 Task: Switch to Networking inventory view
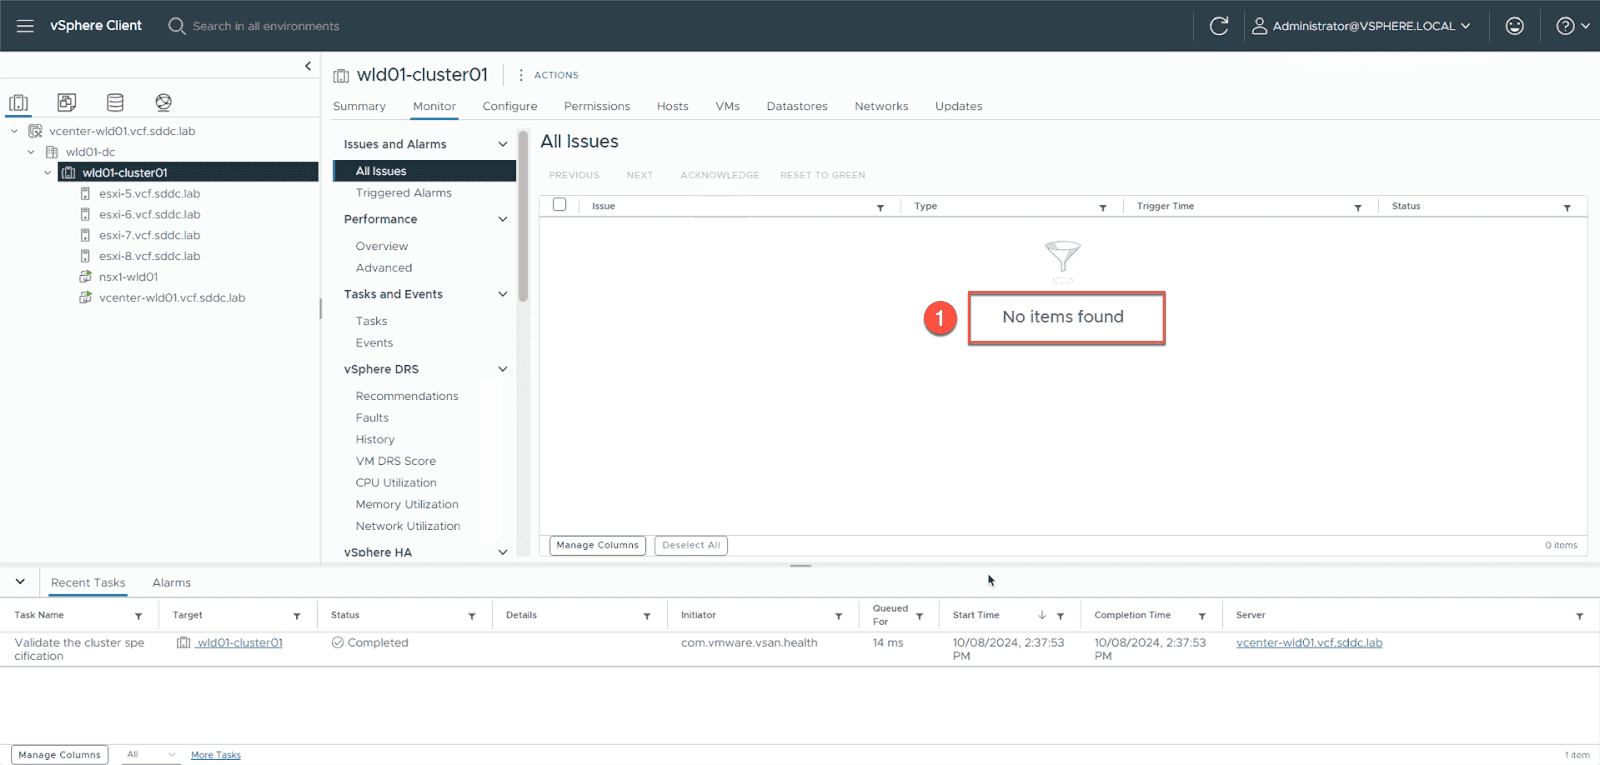(x=163, y=102)
